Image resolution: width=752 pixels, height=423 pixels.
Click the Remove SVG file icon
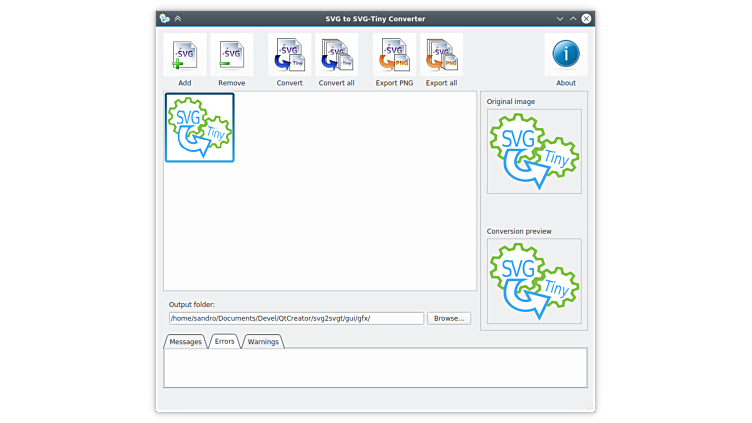click(231, 56)
